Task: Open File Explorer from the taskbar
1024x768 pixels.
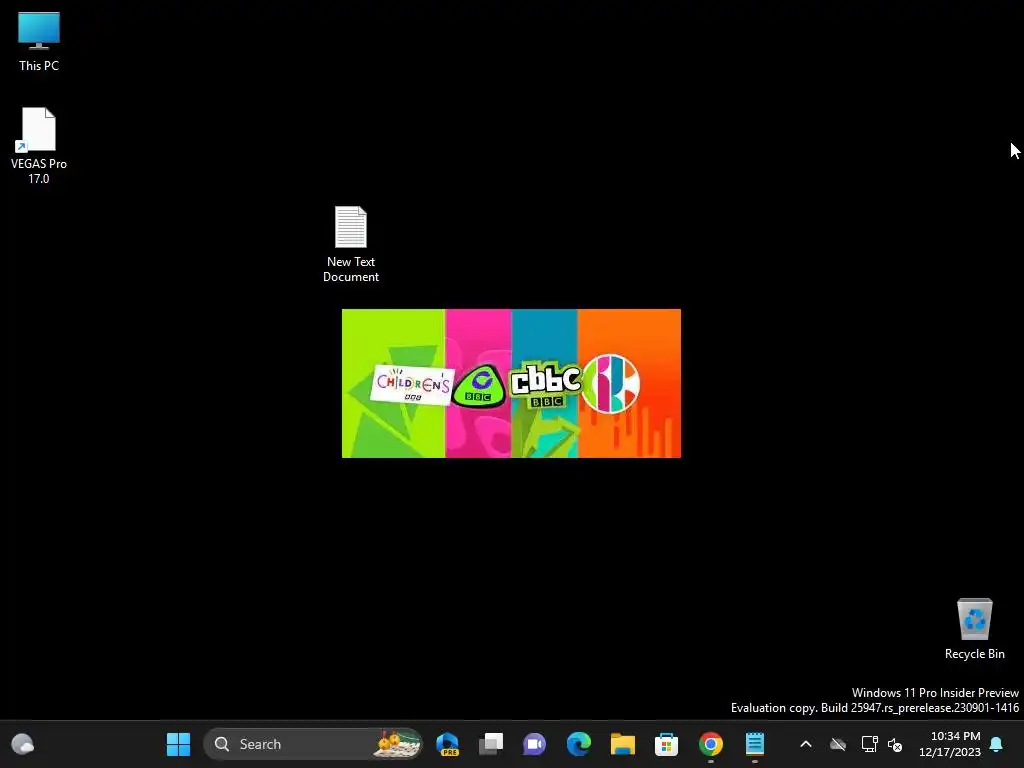Action: [622, 744]
